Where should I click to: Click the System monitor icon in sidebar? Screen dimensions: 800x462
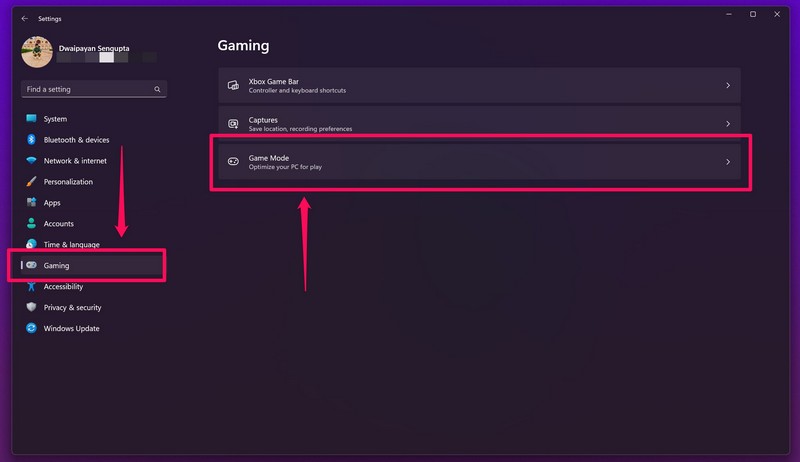(x=31, y=119)
